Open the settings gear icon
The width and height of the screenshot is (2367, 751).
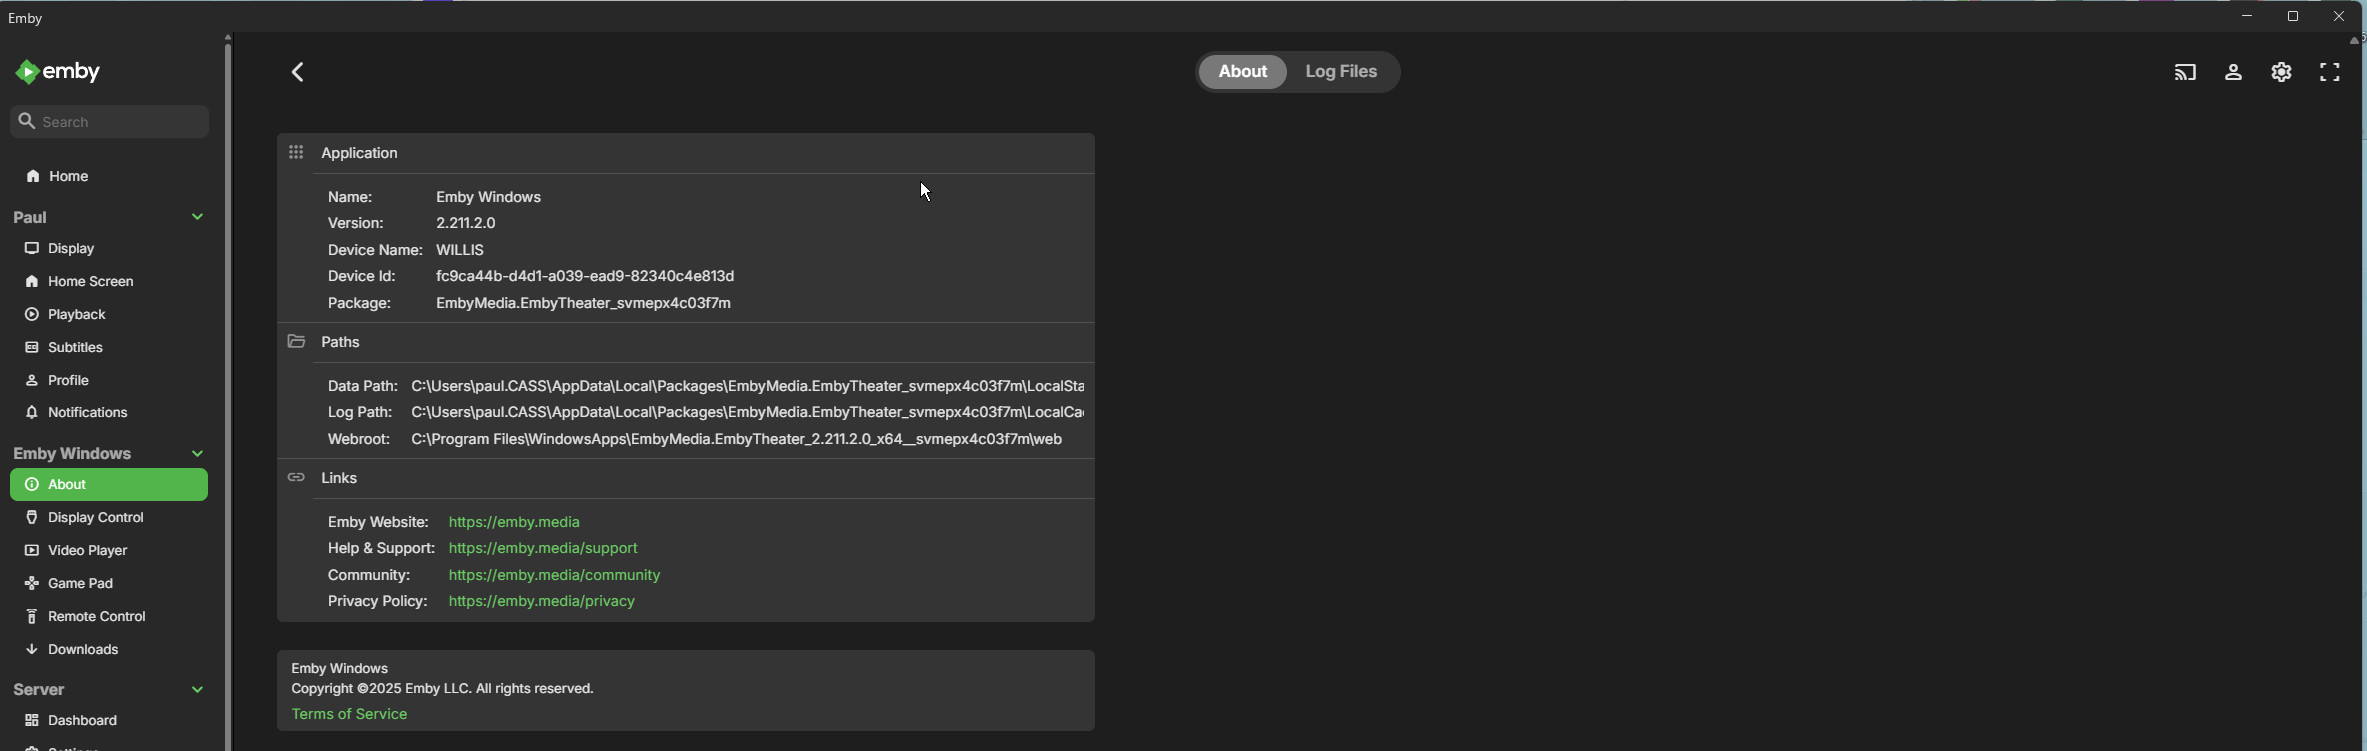[2281, 72]
